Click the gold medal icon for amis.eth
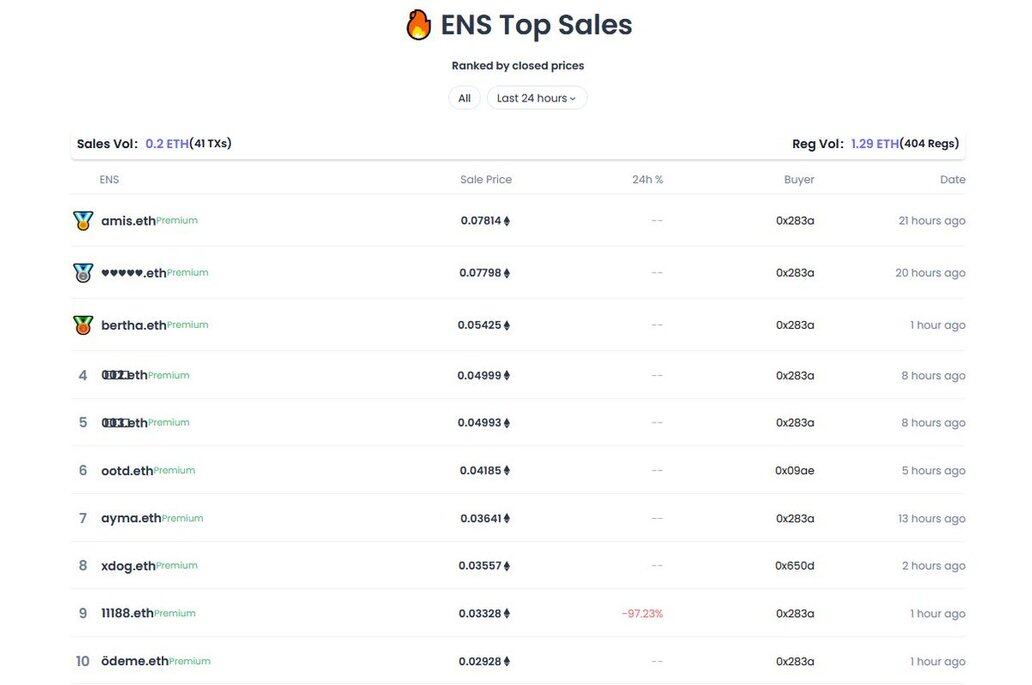 [x=83, y=221]
